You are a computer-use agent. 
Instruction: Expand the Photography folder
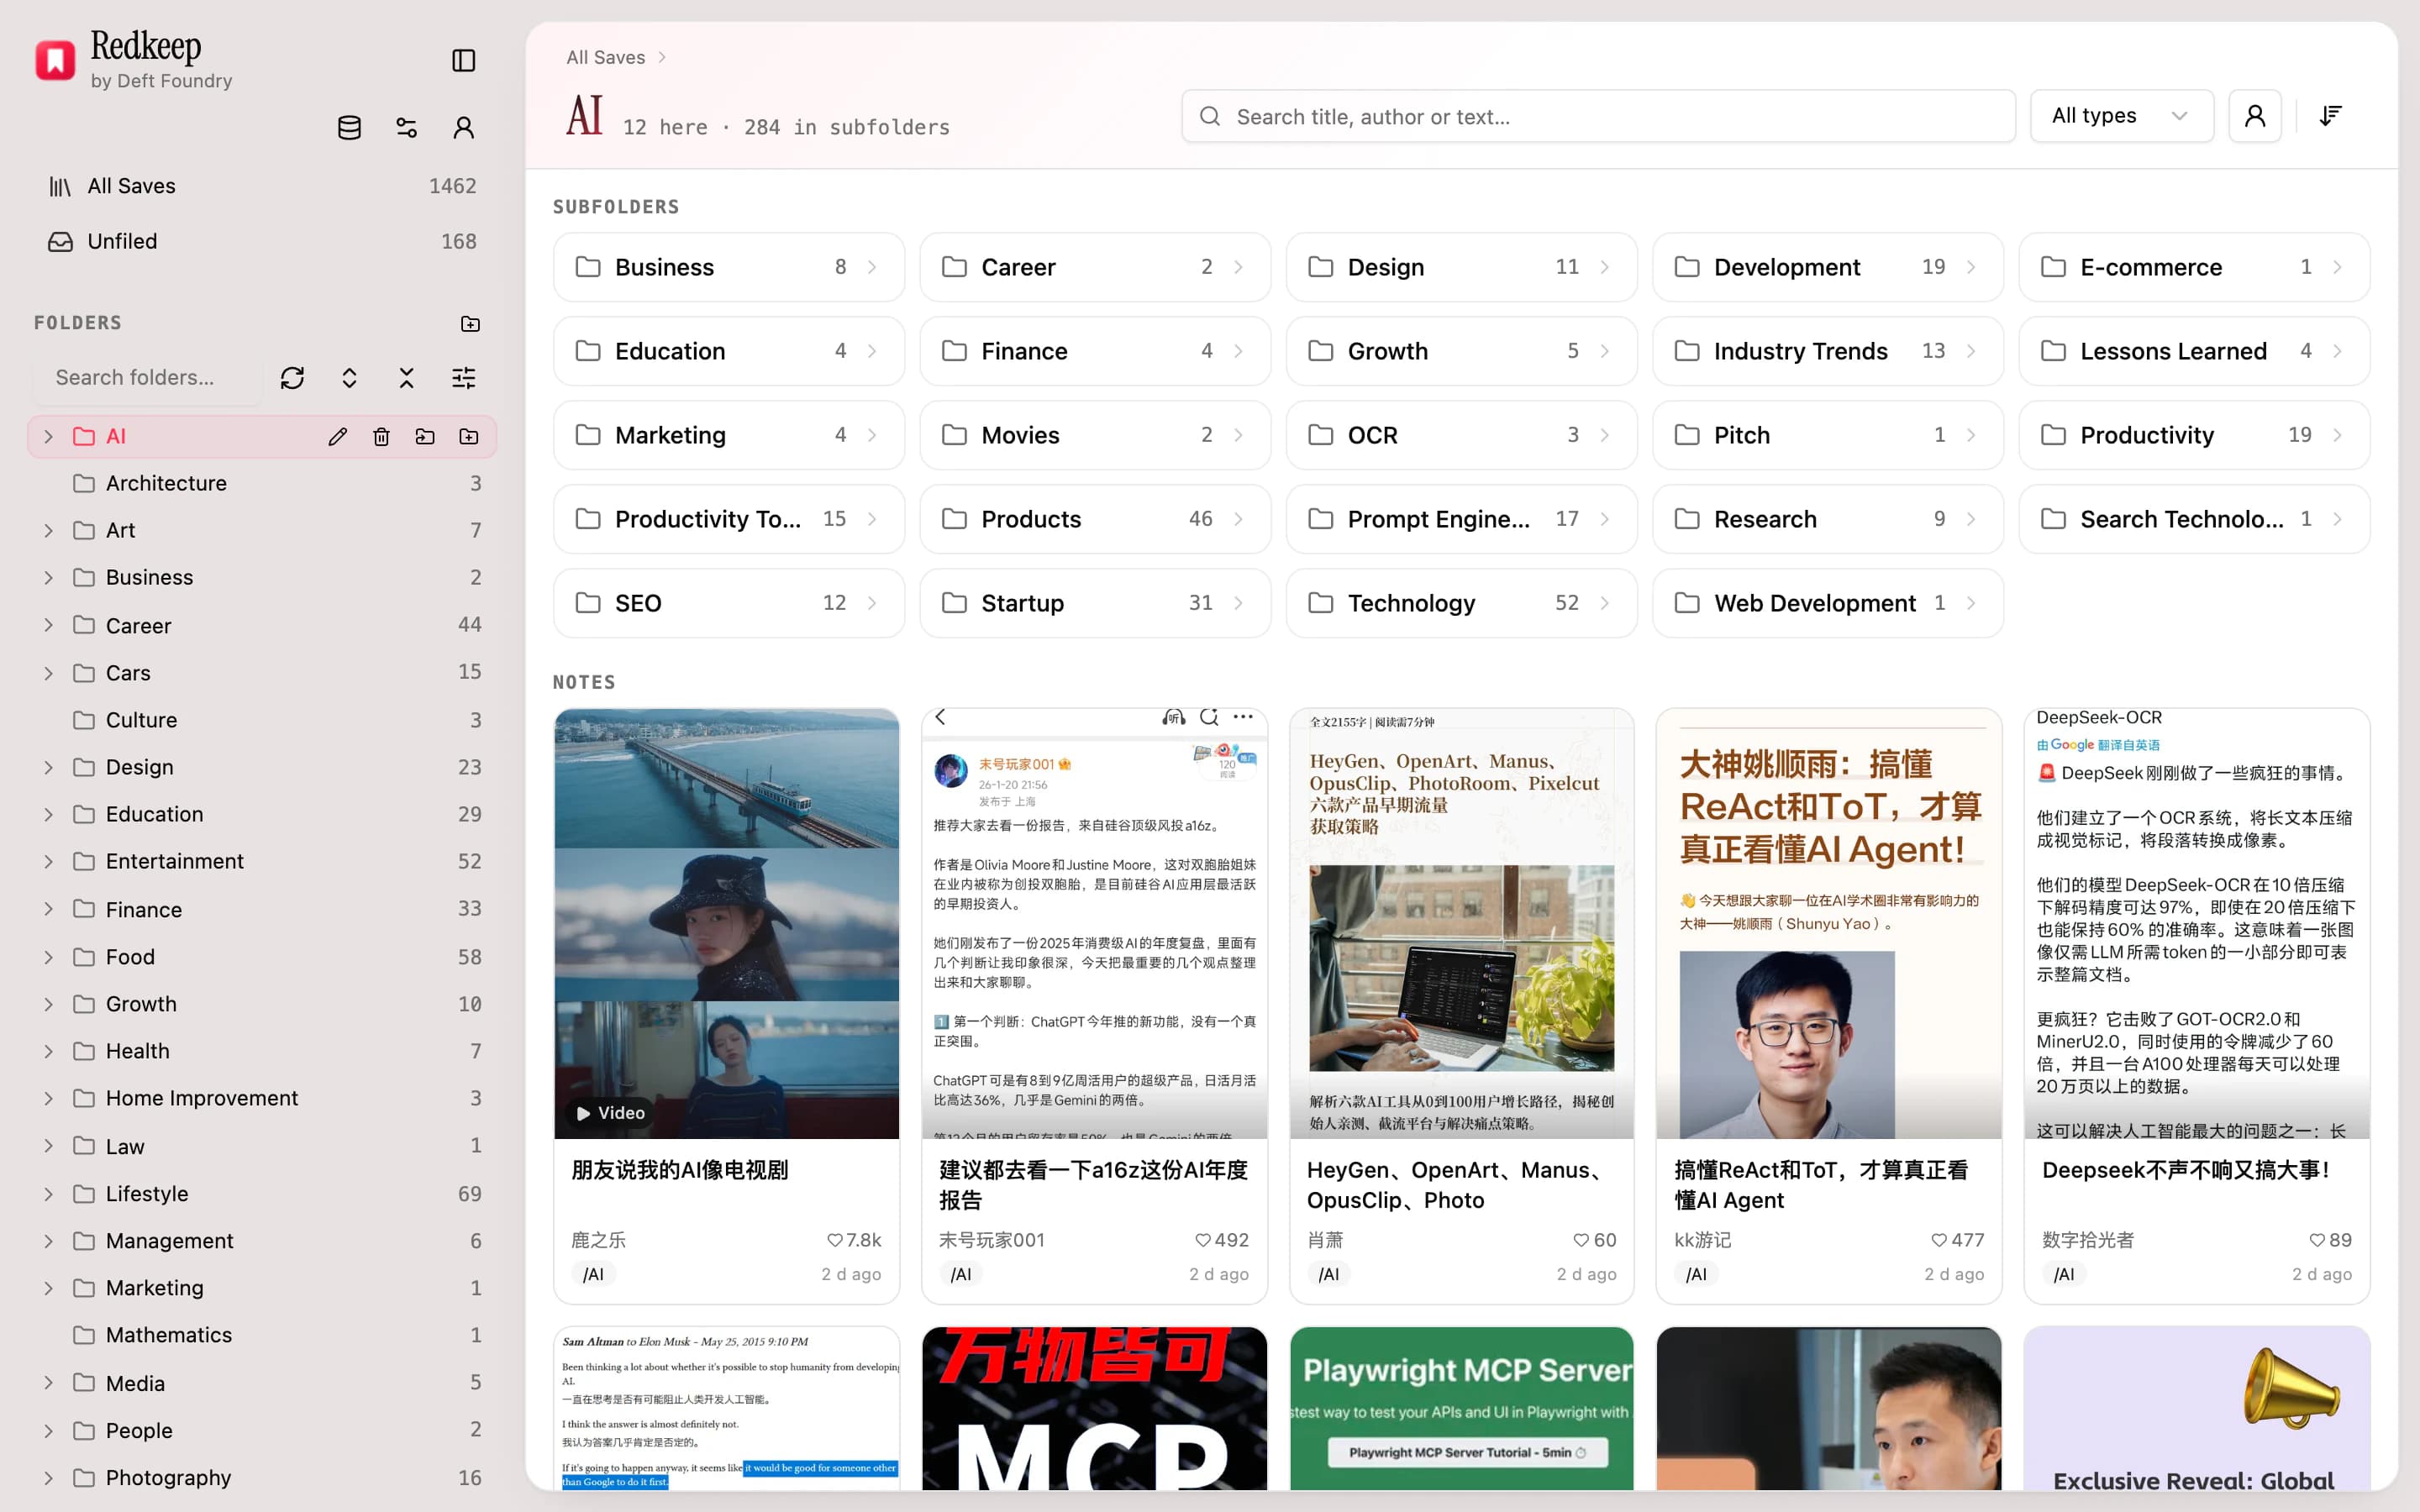(x=48, y=1478)
